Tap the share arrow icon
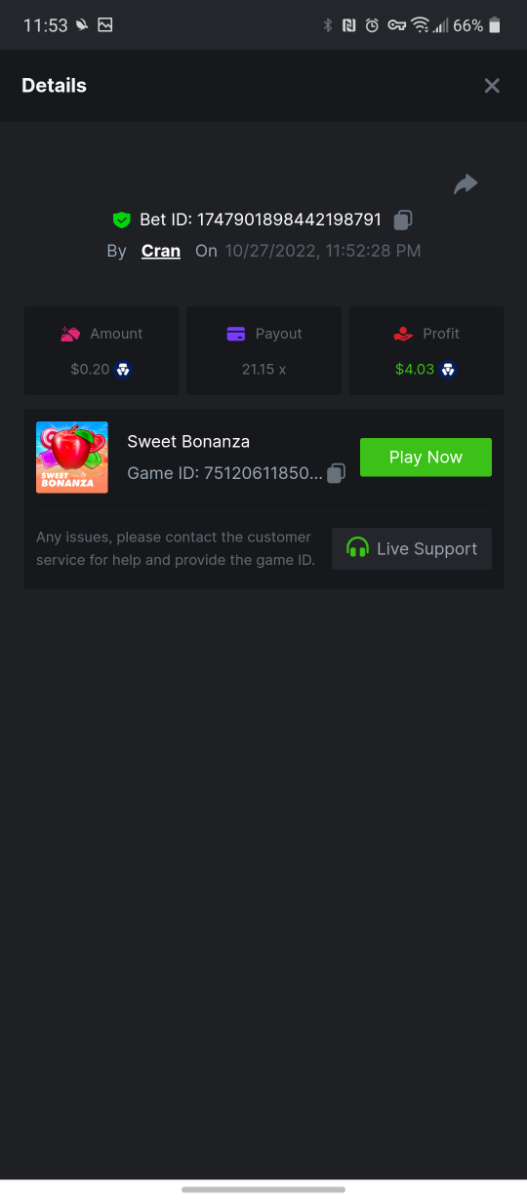 465,184
